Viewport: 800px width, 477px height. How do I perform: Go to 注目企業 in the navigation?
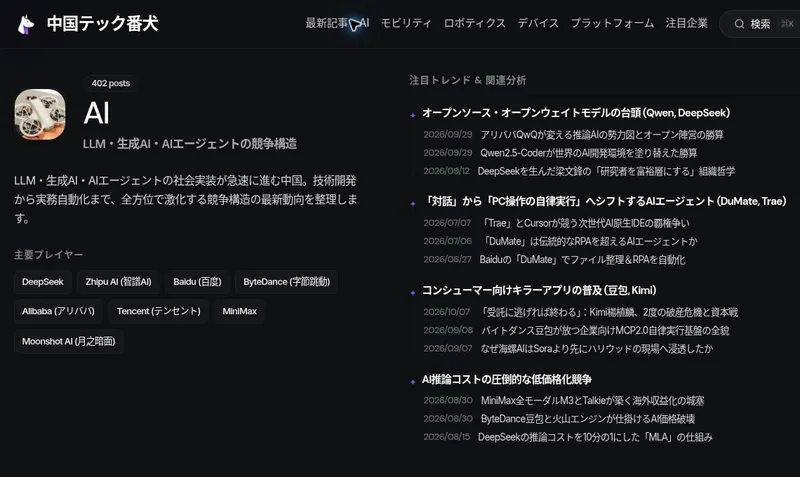(x=687, y=23)
